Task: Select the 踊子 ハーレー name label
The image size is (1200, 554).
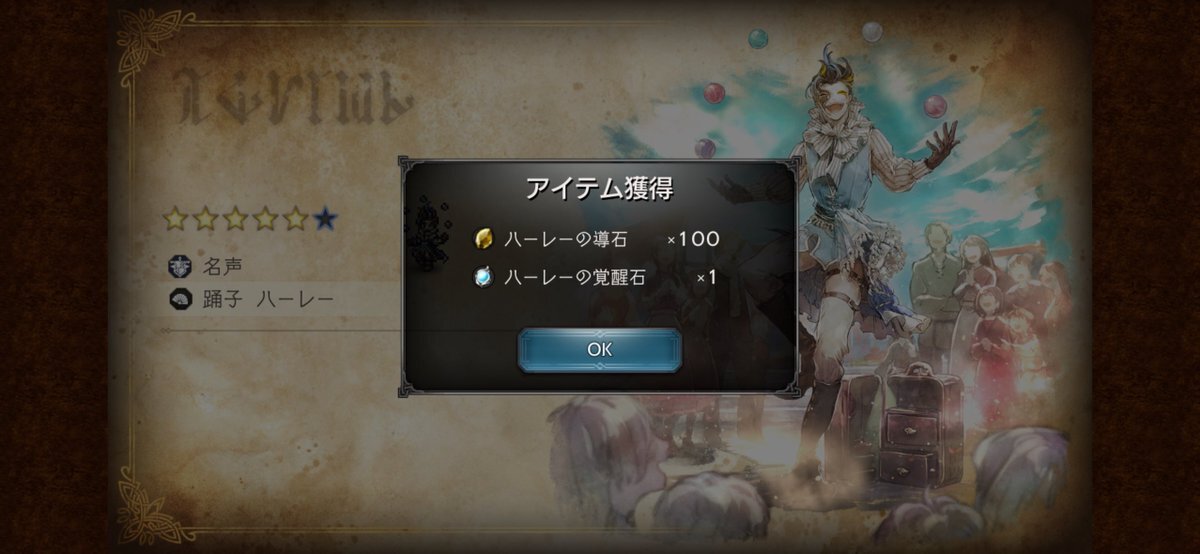Action: coord(266,299)
